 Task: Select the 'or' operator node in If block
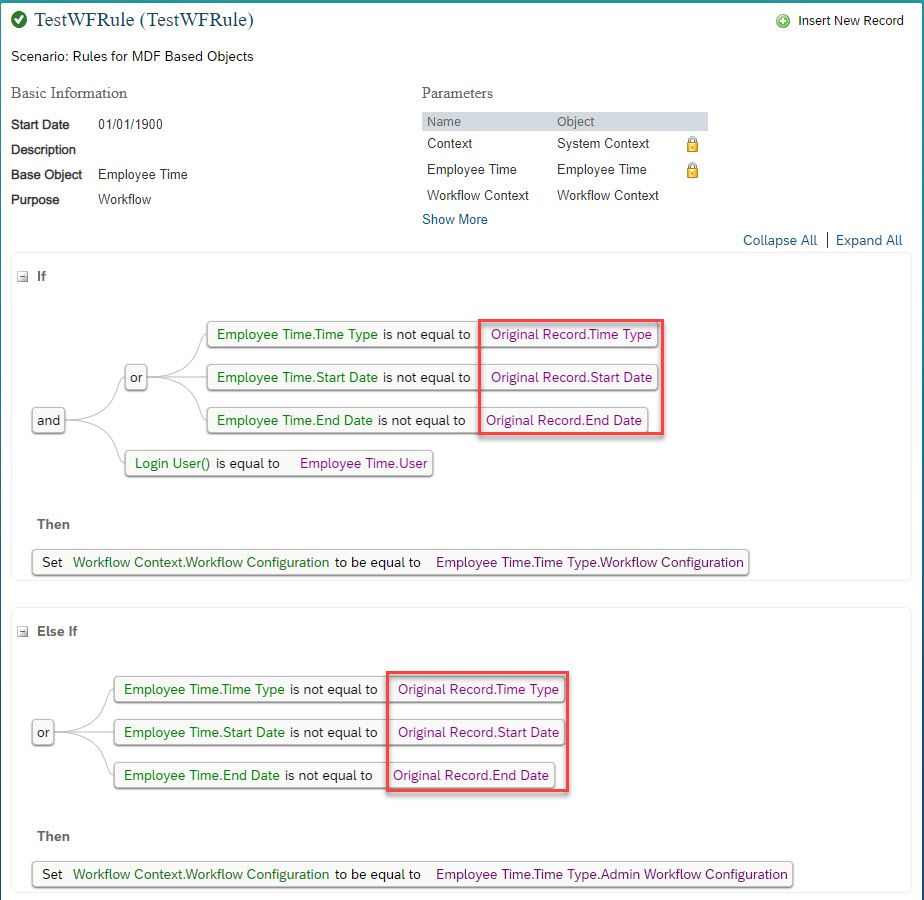[136, 377]
